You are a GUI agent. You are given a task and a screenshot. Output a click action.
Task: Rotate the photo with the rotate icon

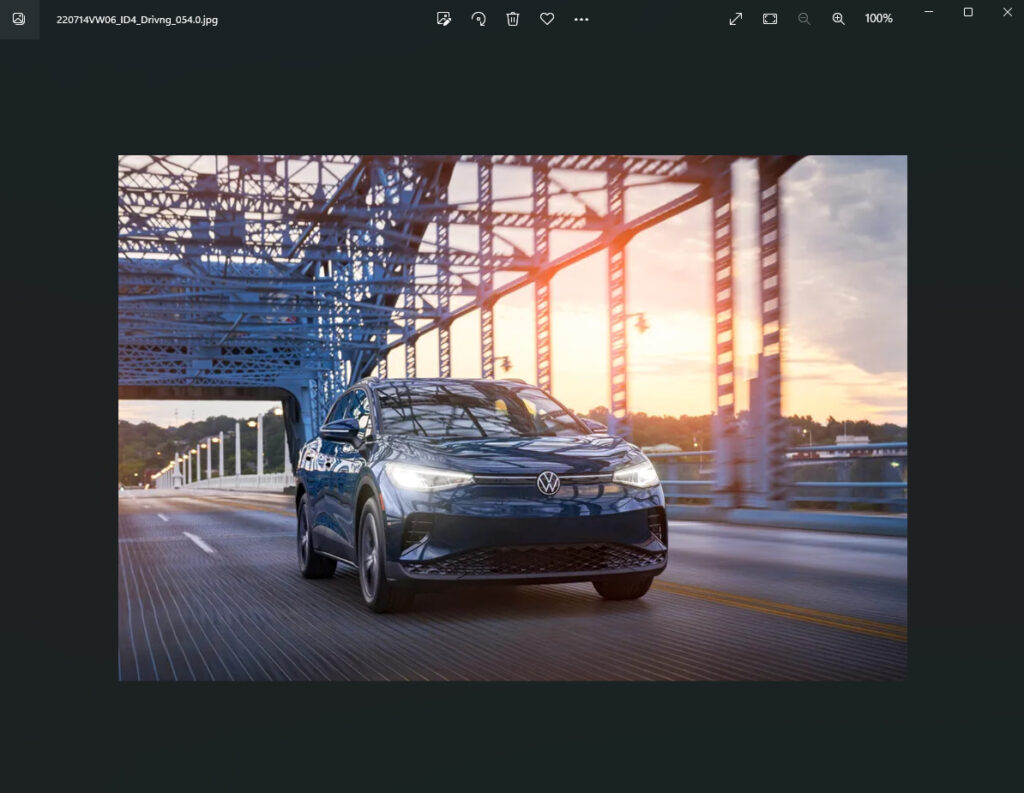479,18
